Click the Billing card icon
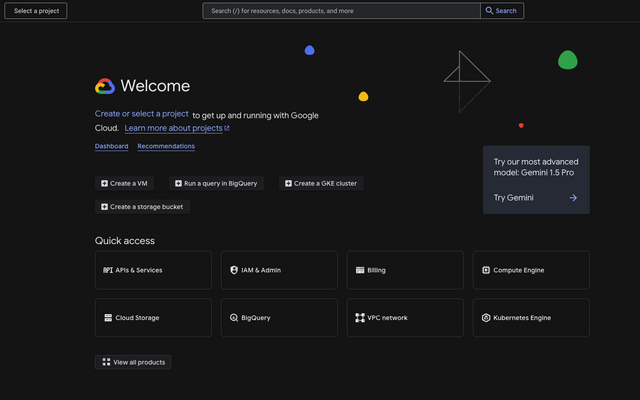640x400 pixels. [360, 270]
